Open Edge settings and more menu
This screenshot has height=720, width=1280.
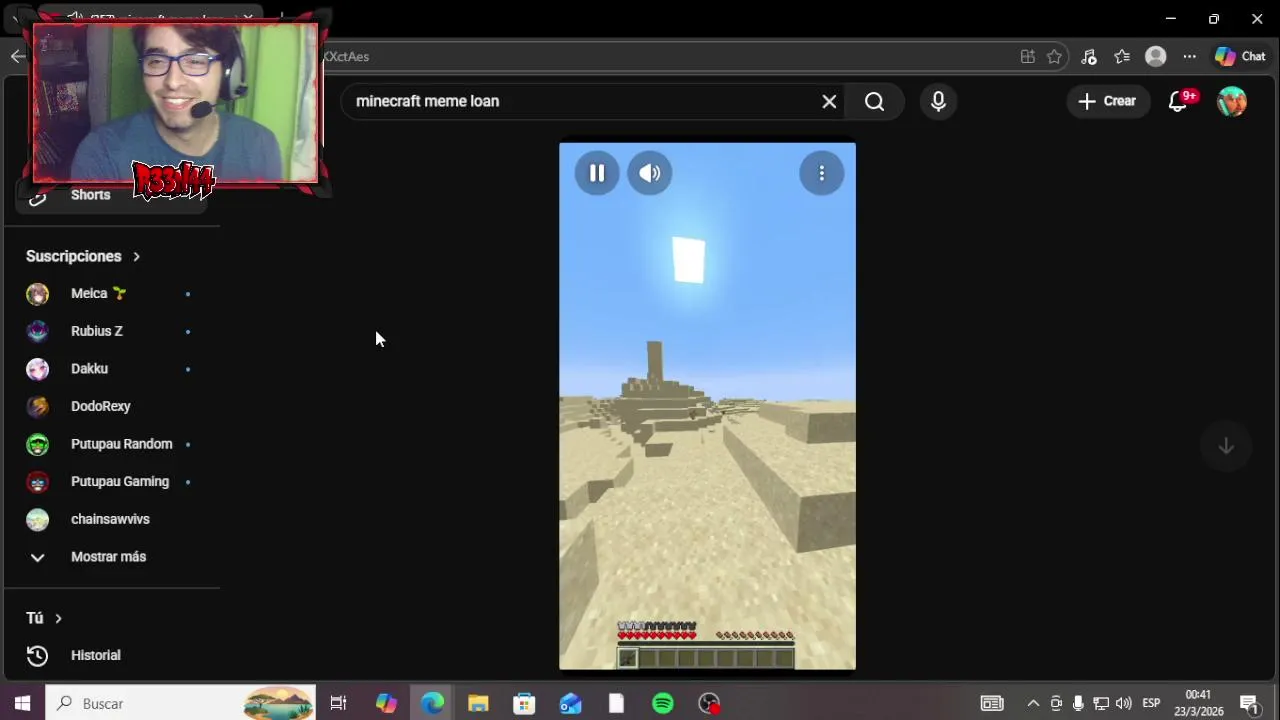[1189, 57]
